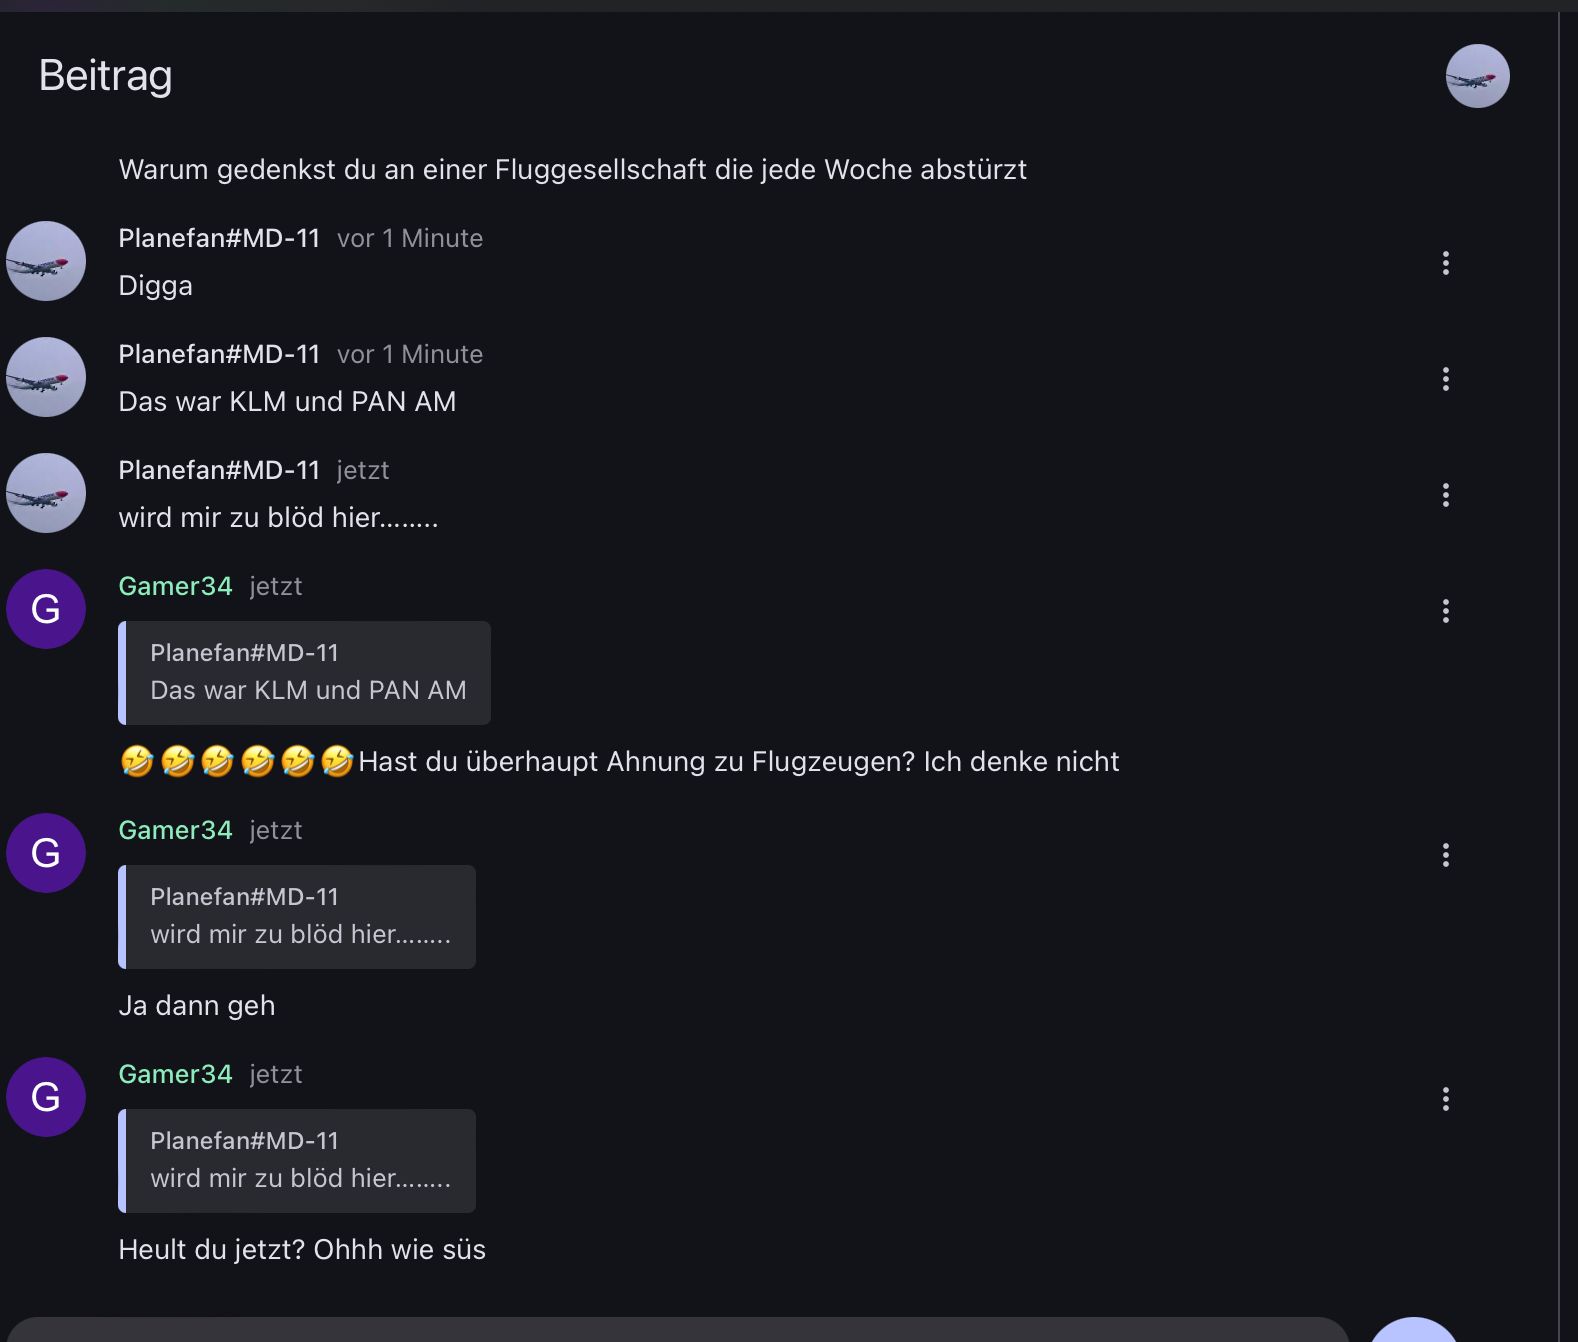
Task: Focus the comment input field at the bottom
Action: 676,1331
